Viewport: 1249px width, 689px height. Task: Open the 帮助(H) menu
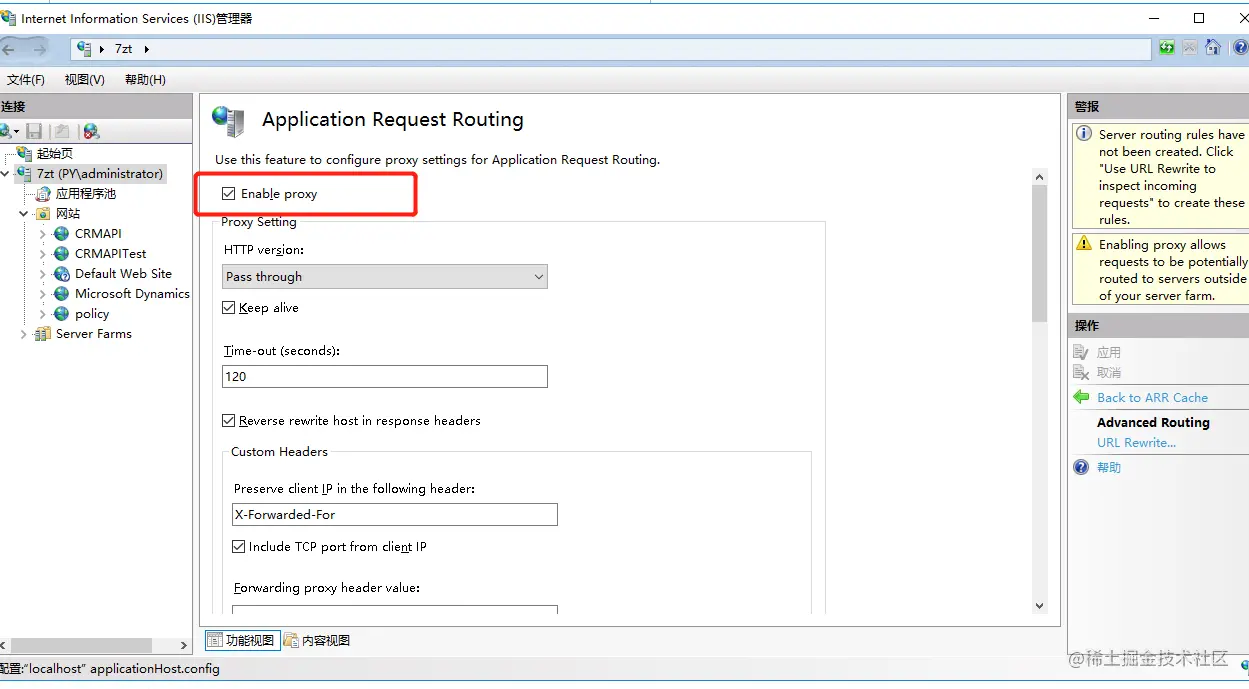pos(145,80)
